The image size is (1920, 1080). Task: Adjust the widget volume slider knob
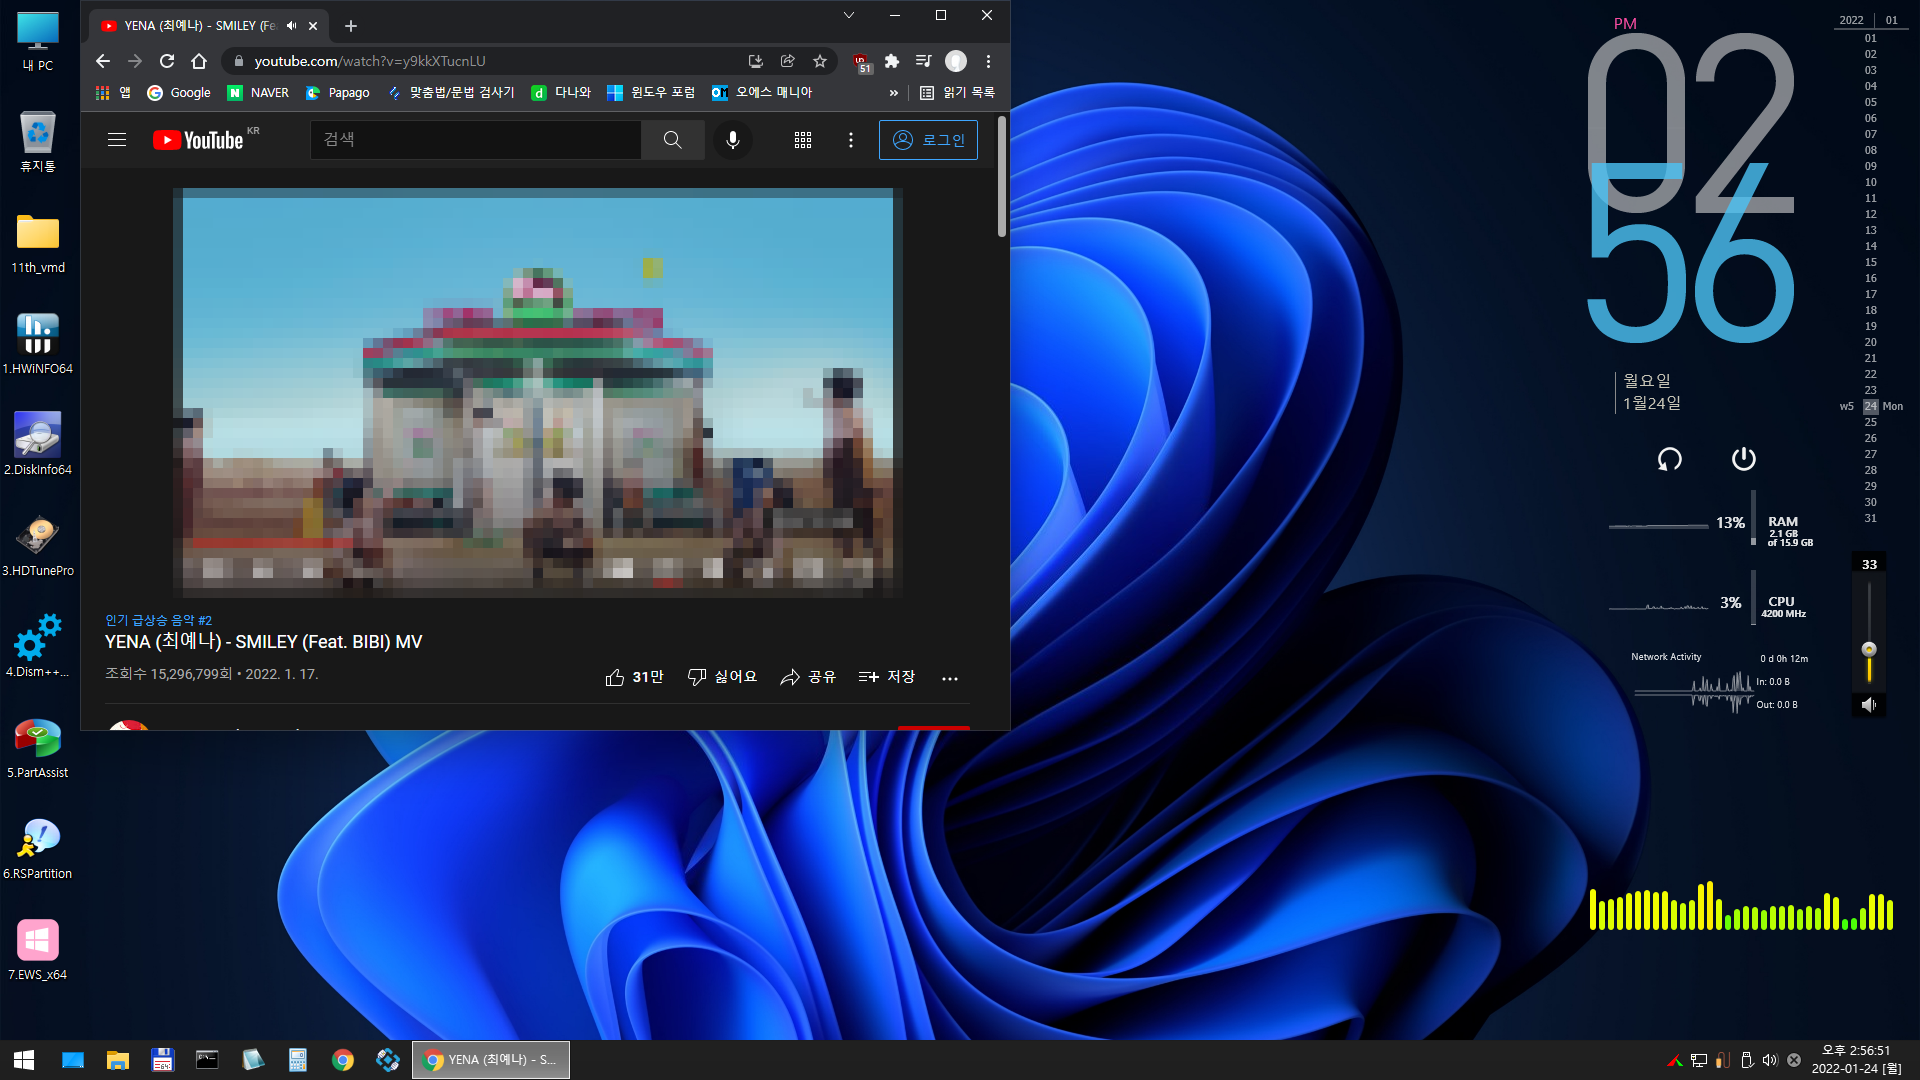pos(1869,649)
